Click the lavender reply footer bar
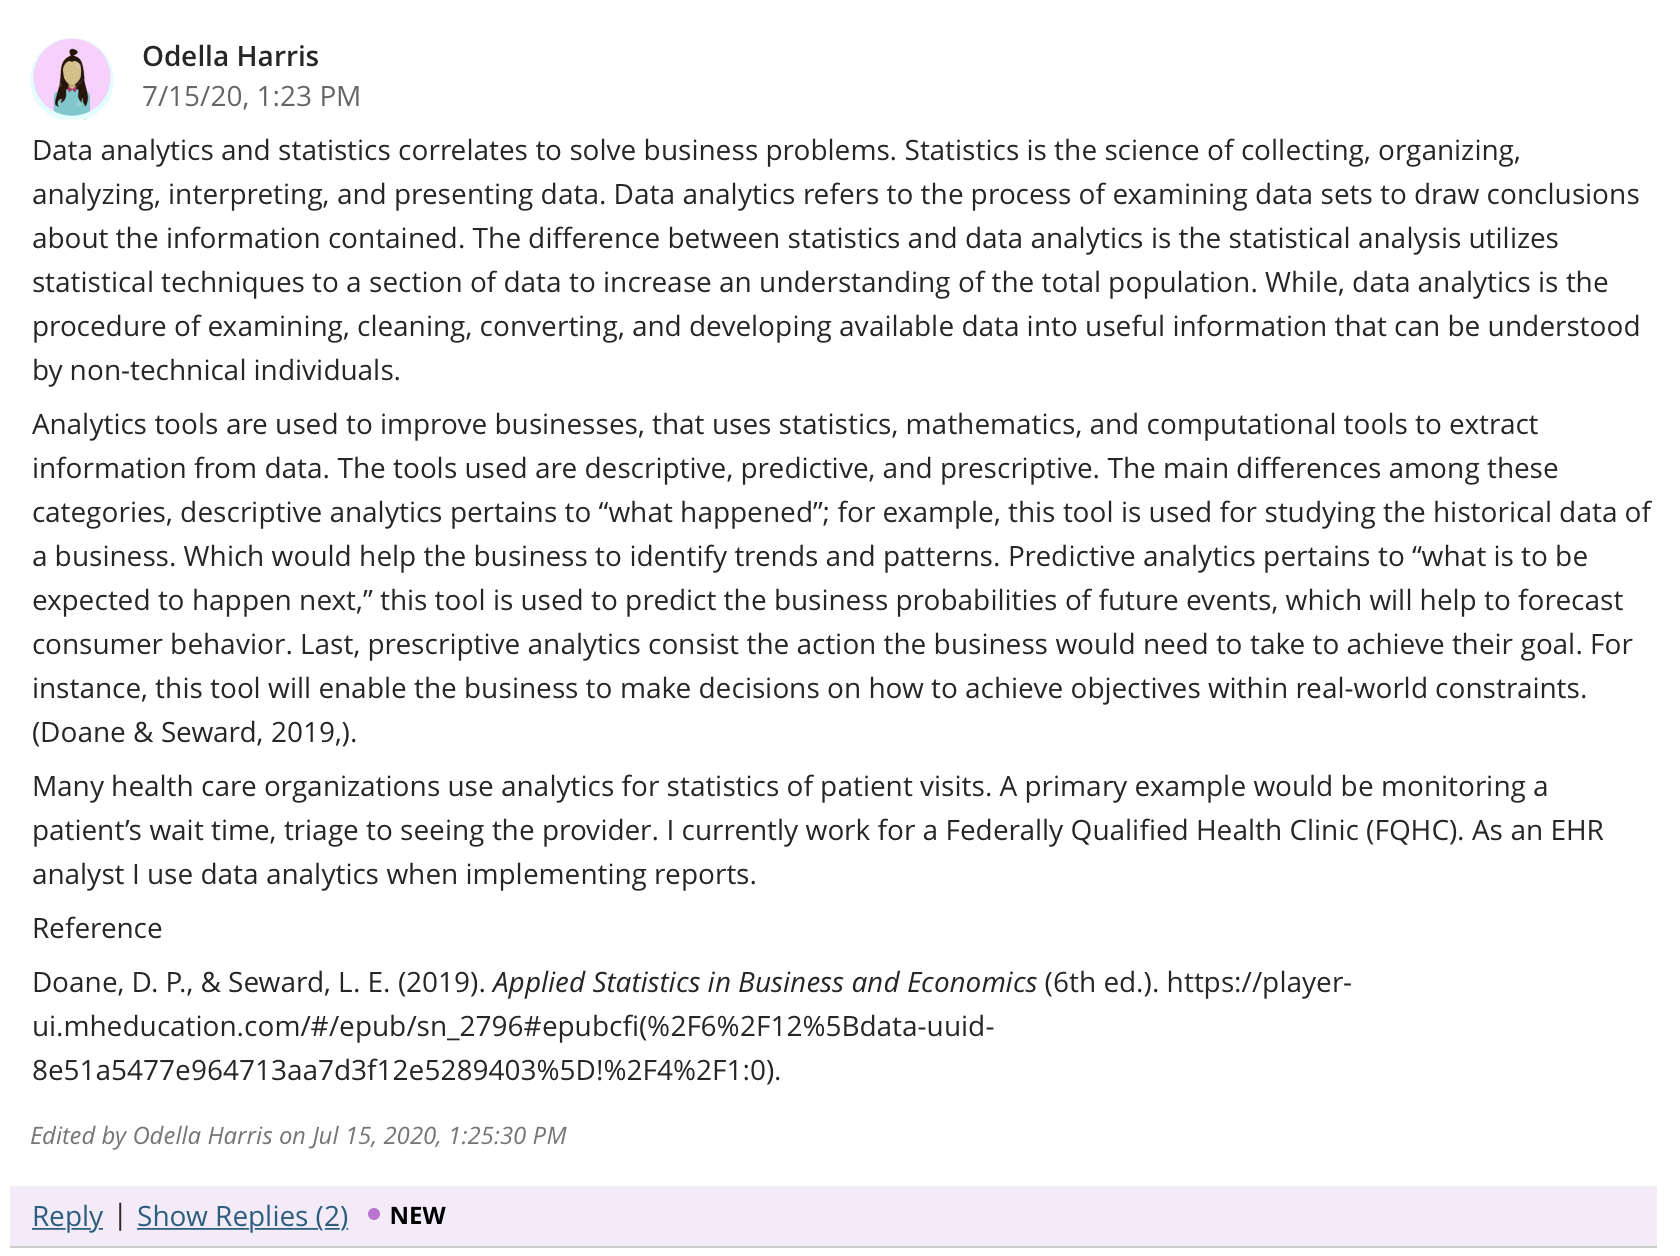 tap(833, 1216)
